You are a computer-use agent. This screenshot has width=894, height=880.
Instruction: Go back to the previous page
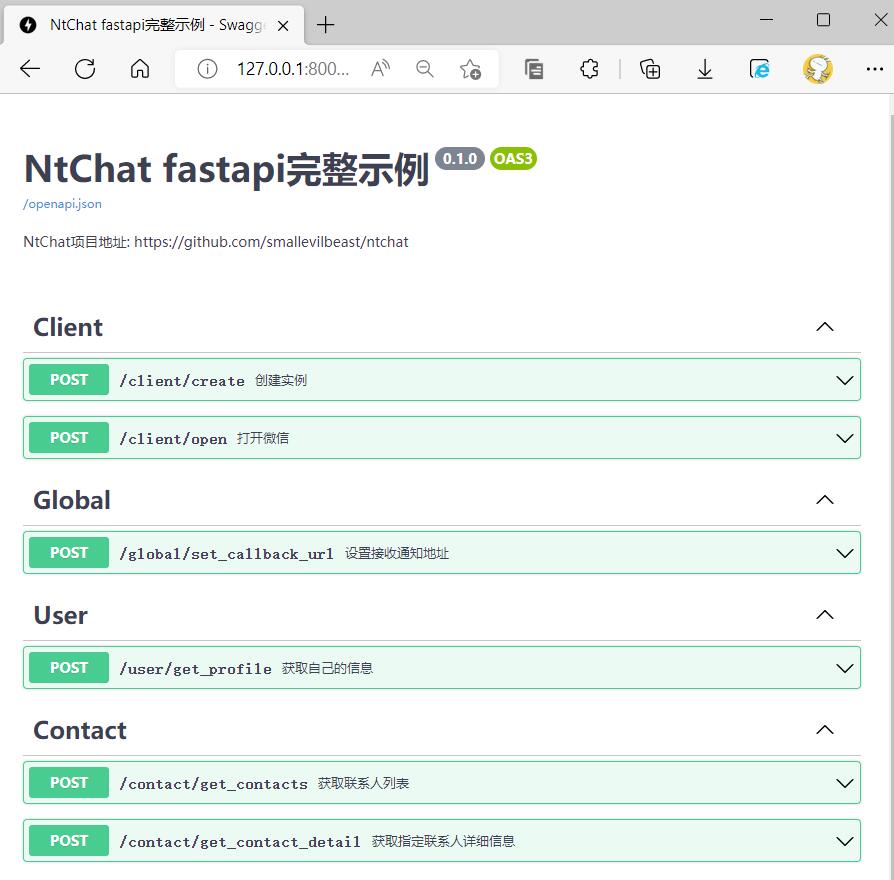coord(30,69)
